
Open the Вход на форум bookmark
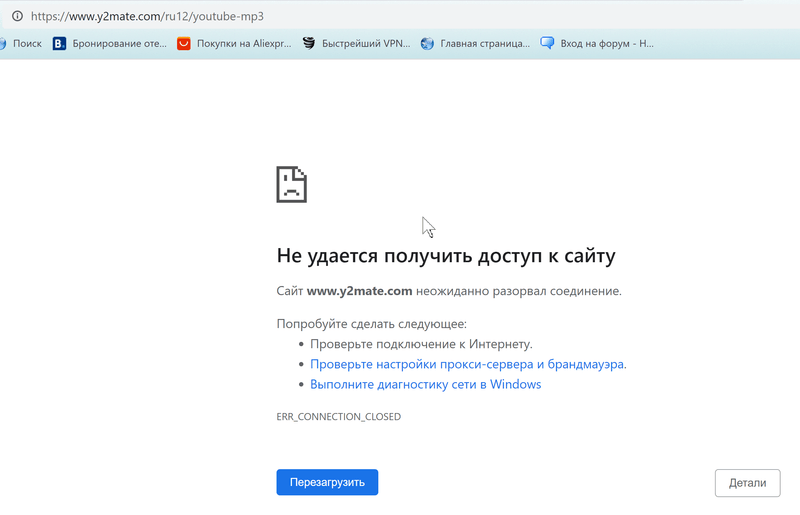pyautogui.click(x=607, y=43)
